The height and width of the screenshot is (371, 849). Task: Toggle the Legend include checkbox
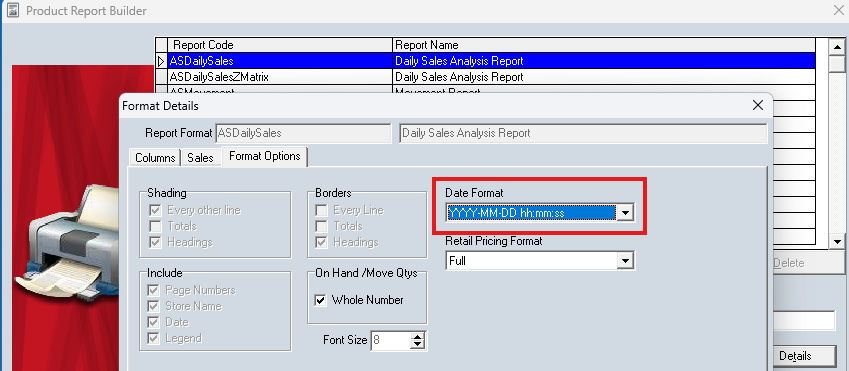tap(154, 338)
